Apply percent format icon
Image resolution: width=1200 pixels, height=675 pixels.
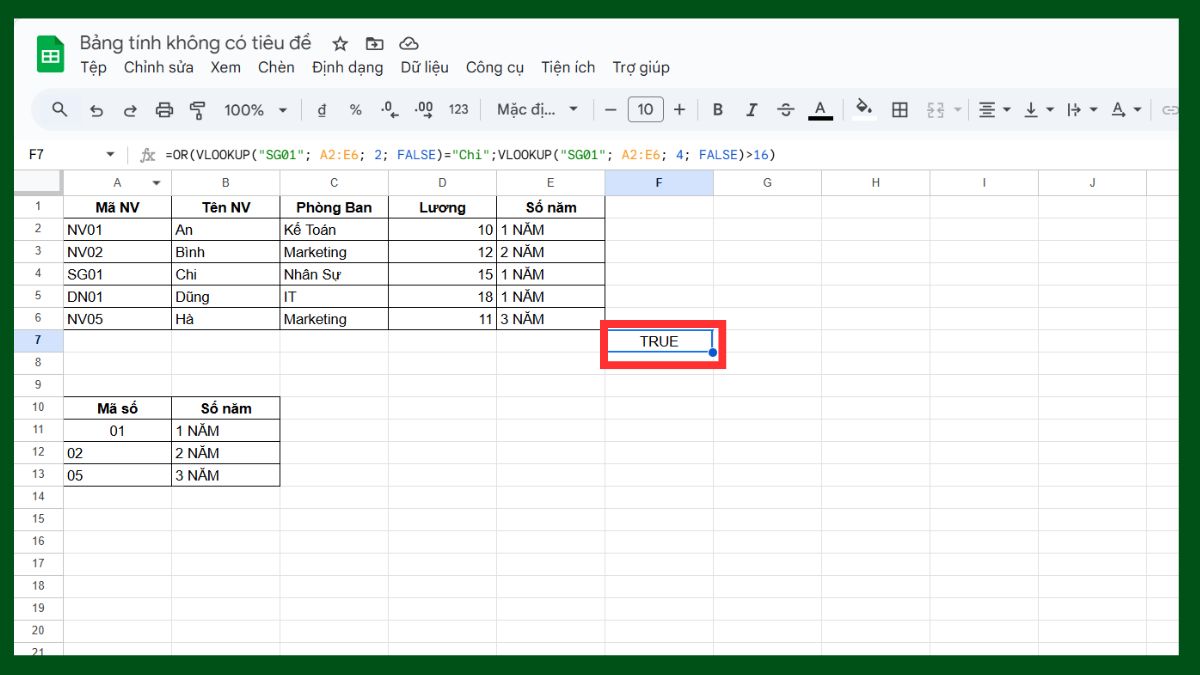(x=355, y=110)
